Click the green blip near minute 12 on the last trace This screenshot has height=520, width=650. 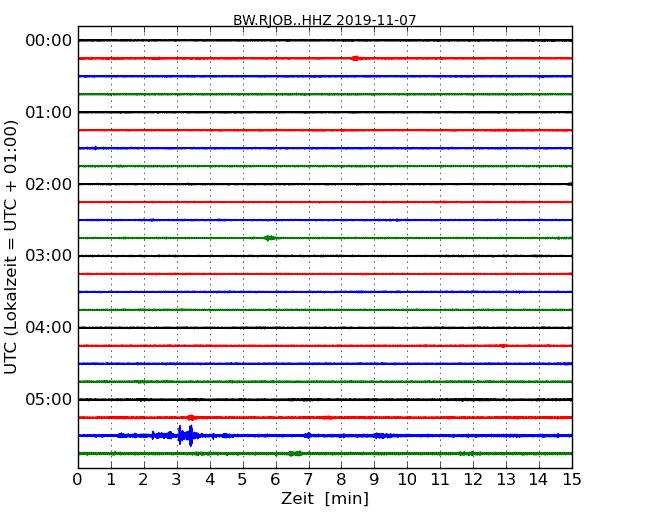point(467,454)
